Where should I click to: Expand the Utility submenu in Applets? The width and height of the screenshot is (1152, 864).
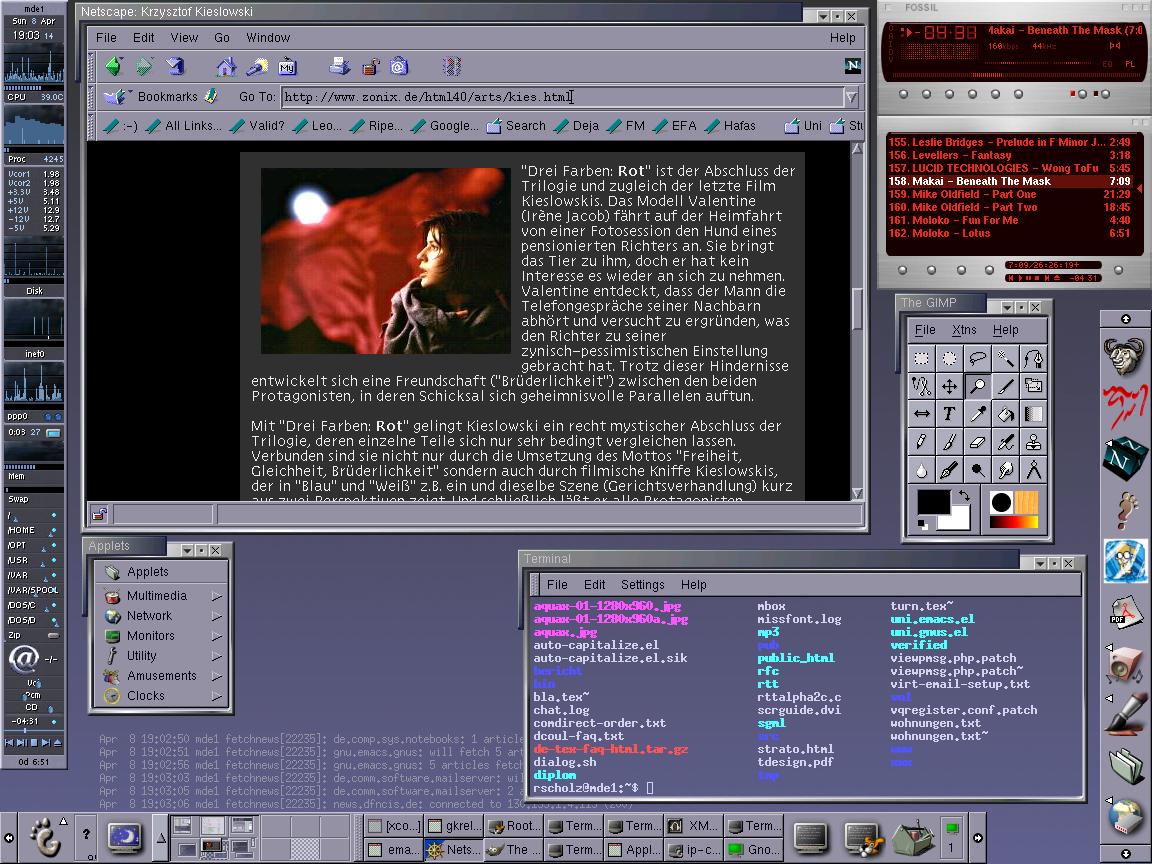point(161,655)
